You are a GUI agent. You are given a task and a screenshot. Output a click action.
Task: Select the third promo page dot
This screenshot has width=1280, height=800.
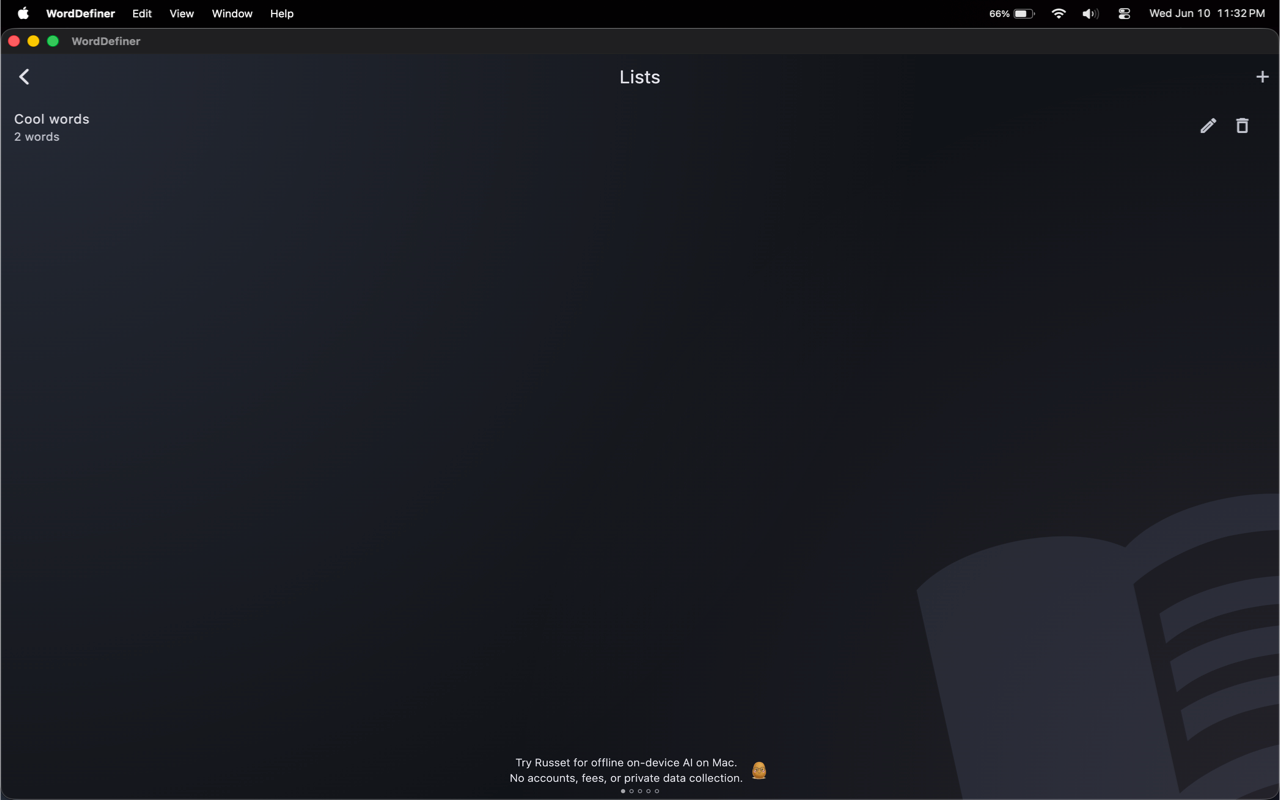(640, 791)
